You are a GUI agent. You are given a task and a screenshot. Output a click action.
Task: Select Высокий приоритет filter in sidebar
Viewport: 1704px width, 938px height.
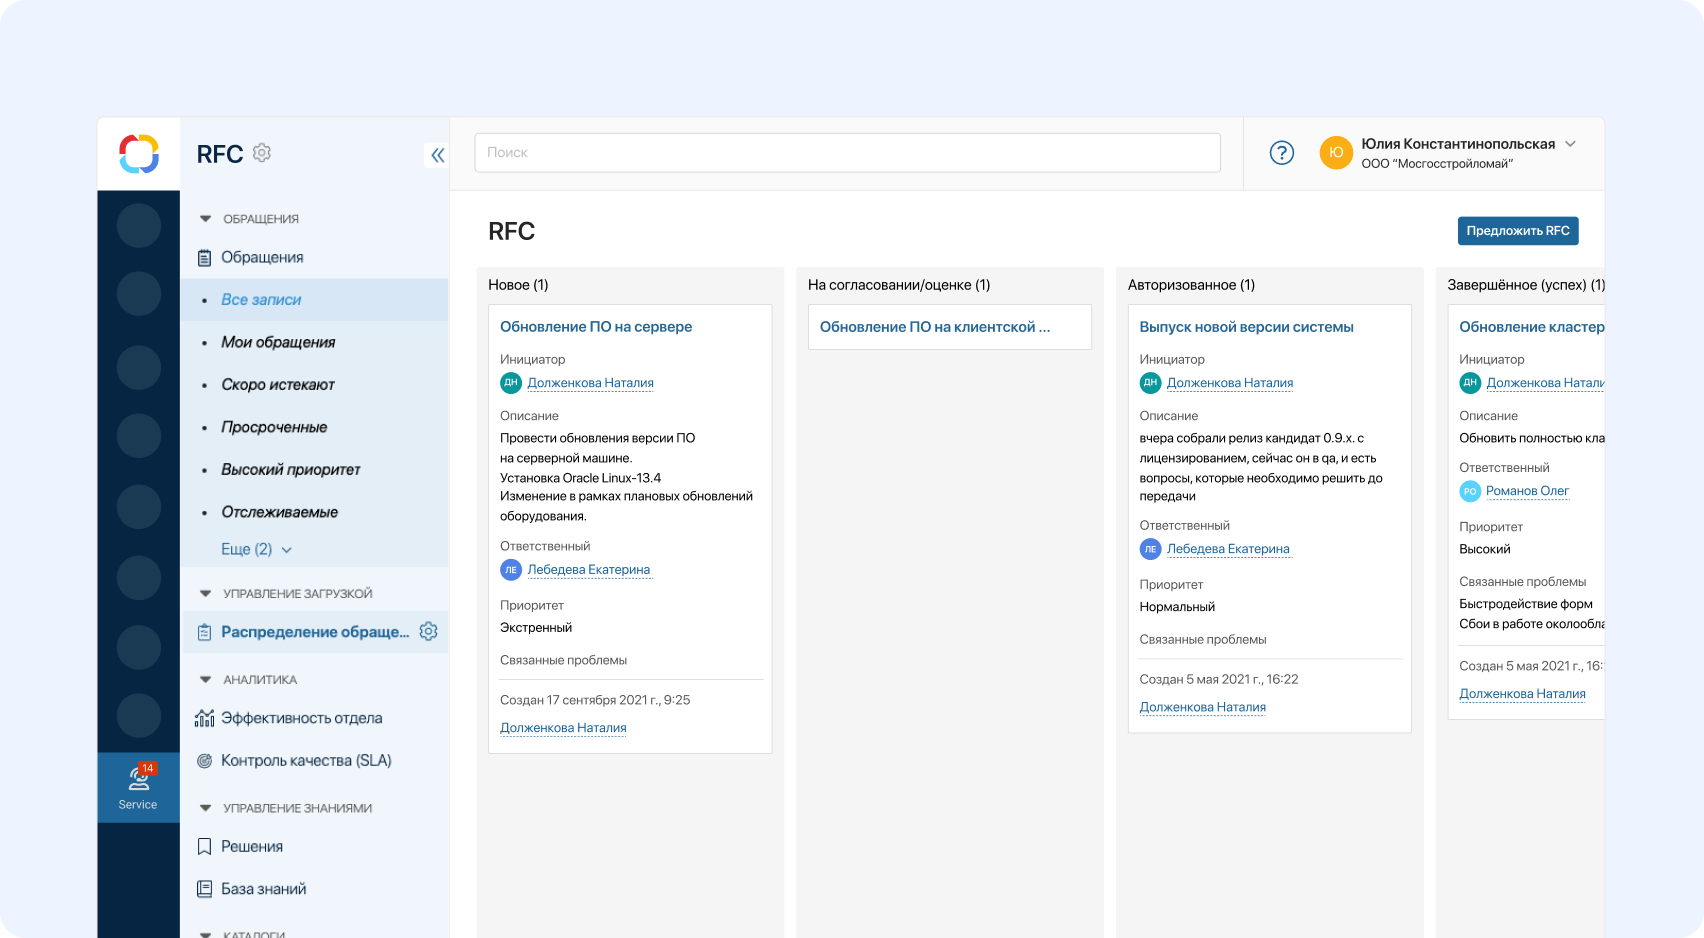pos(290,470)
